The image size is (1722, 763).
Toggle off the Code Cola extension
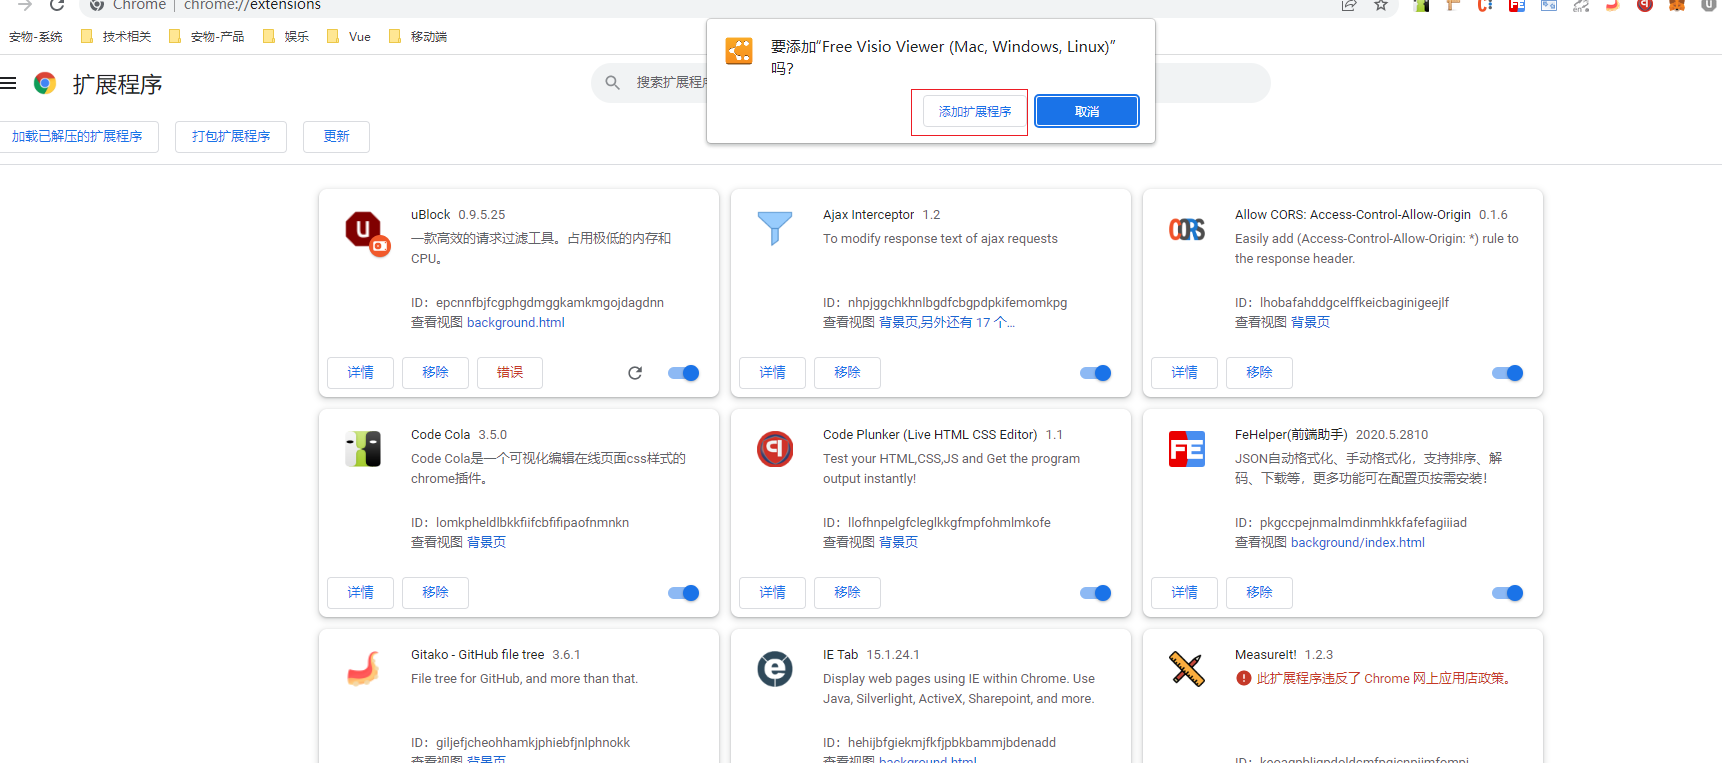pos(684,593)
